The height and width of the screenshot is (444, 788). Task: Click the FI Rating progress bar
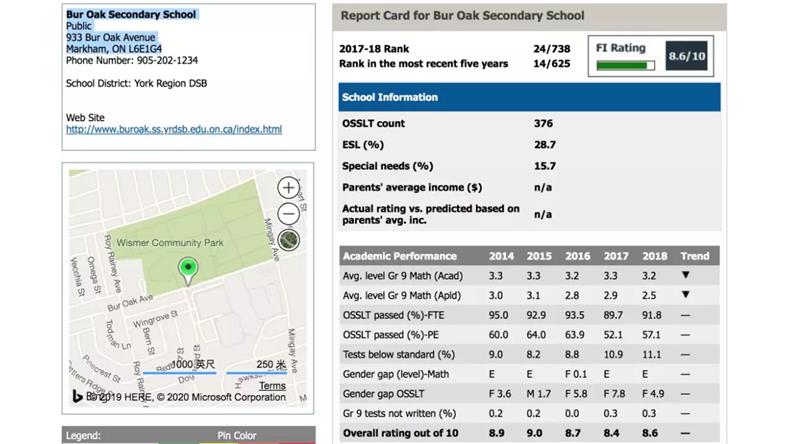coord(625,67)
